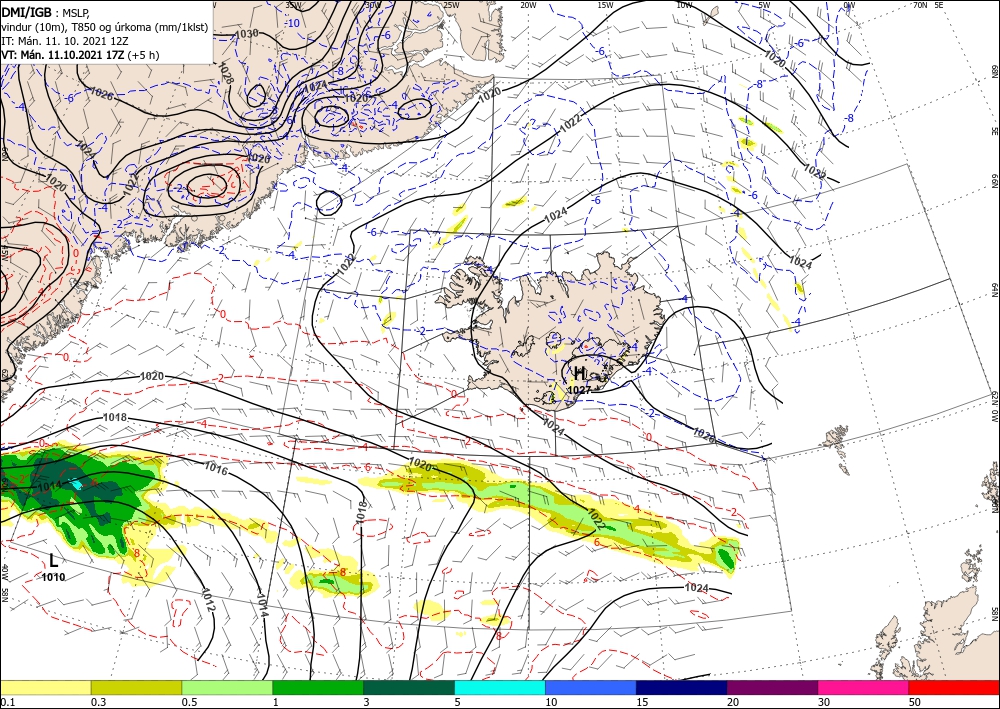
Task: Click the 'vindur (10m), T850 og úrkoma' line
Action: pyautogui.click(x=105, y=27)
